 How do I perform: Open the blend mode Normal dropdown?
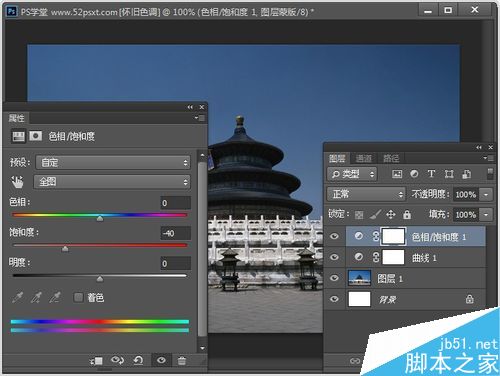[x=366, y=194]
